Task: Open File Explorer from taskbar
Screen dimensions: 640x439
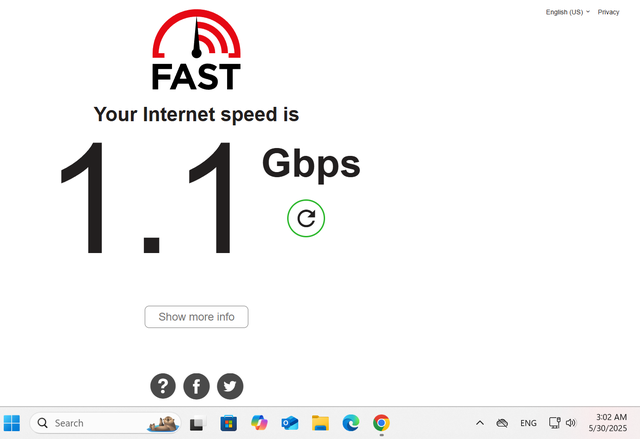Action: (x=320, y=423)
